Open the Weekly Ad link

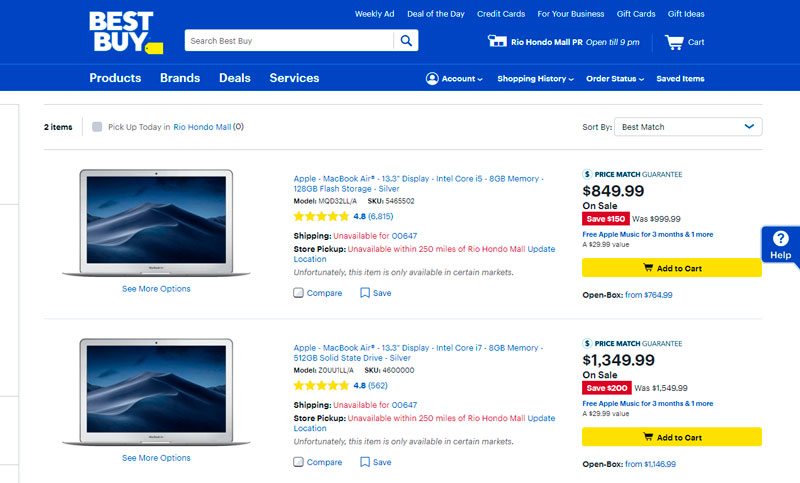point(374,14)
